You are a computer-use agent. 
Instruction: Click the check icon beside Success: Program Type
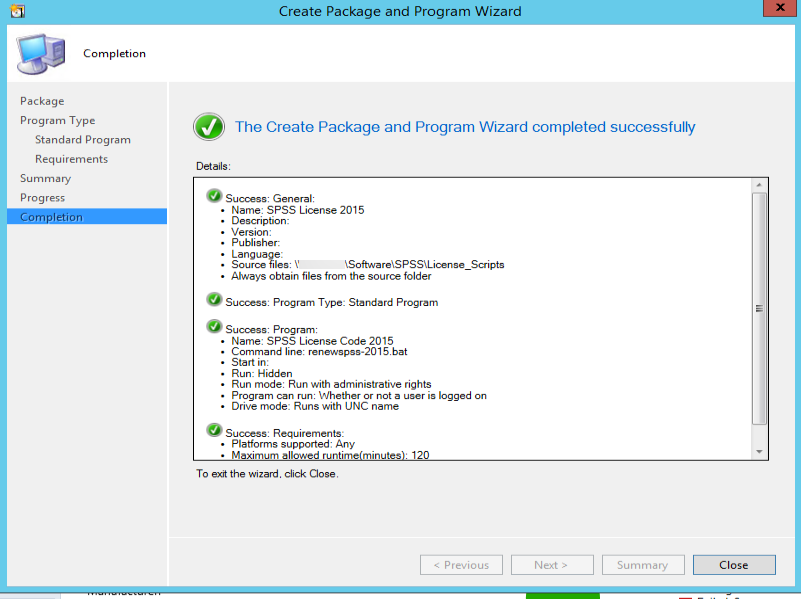click(214, 300)
